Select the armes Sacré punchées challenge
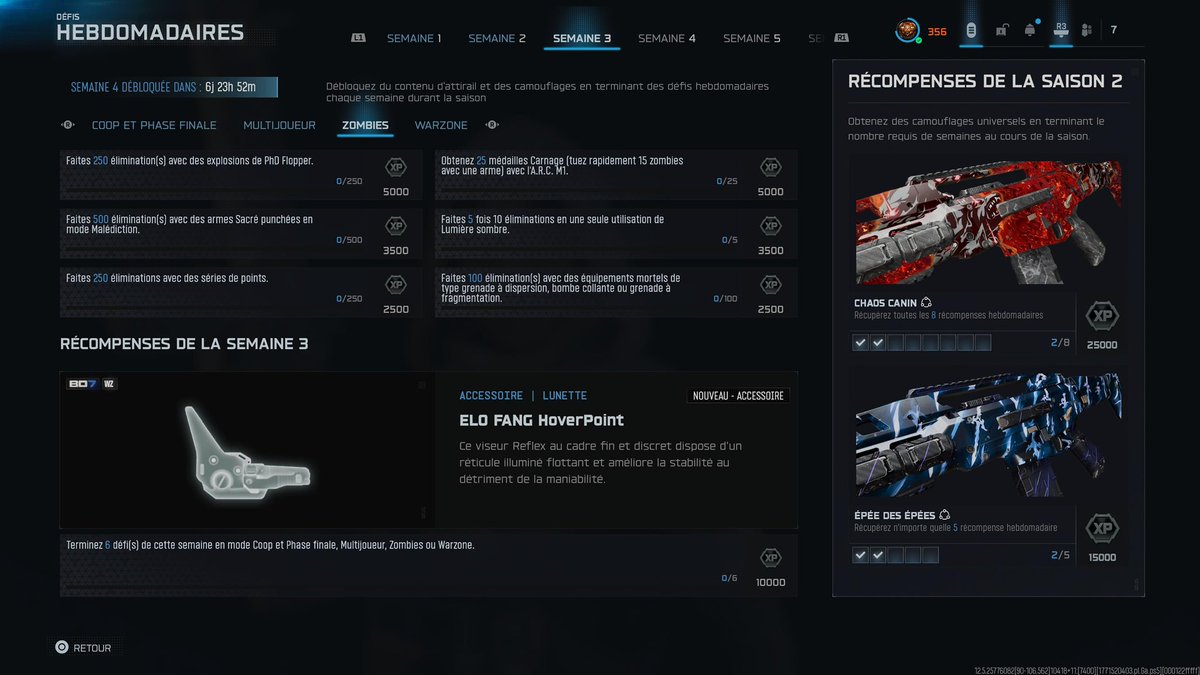The width and height of the screenshot is (1200, 675). coord(241,233)
